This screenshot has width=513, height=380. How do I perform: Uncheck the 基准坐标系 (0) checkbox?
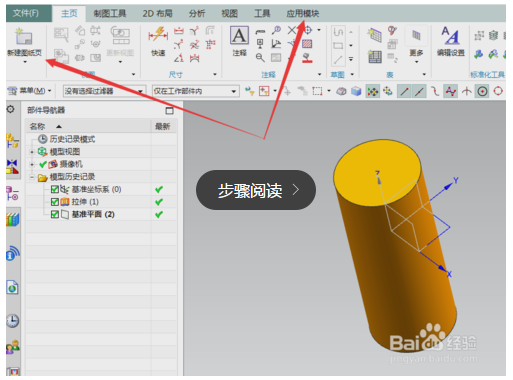(x=55, y=189)
